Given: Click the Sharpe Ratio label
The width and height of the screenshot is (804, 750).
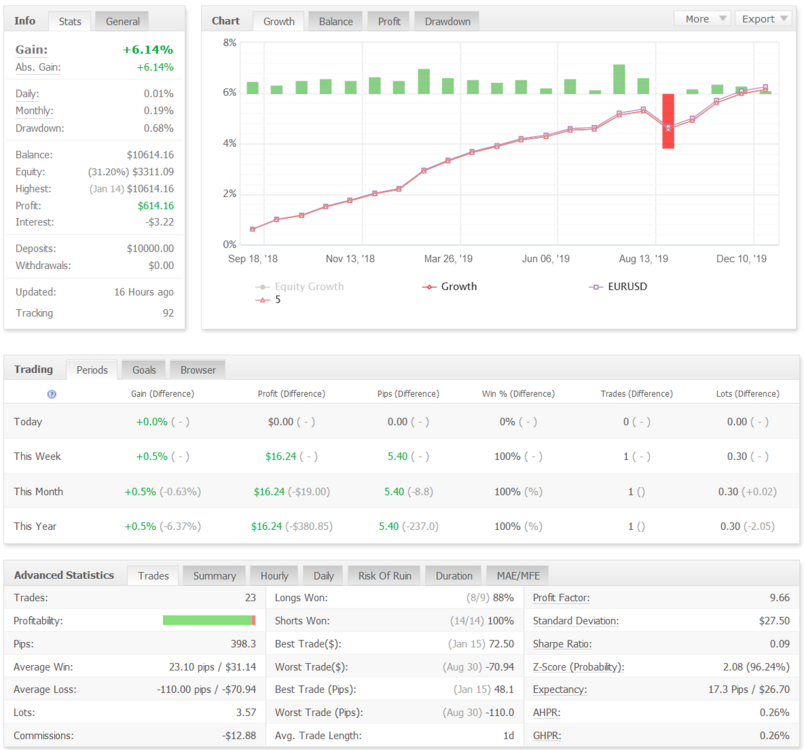Looking at the screenshot, I should [562, 644].
